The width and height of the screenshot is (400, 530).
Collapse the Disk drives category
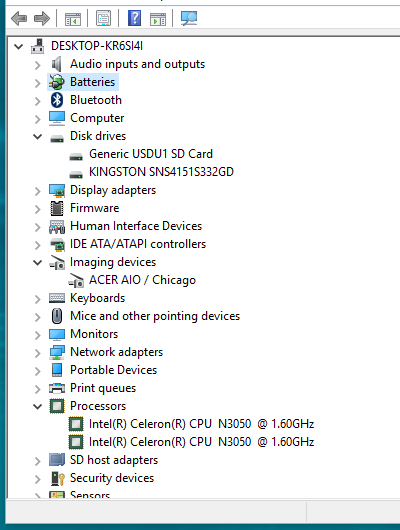click(38, 136)
